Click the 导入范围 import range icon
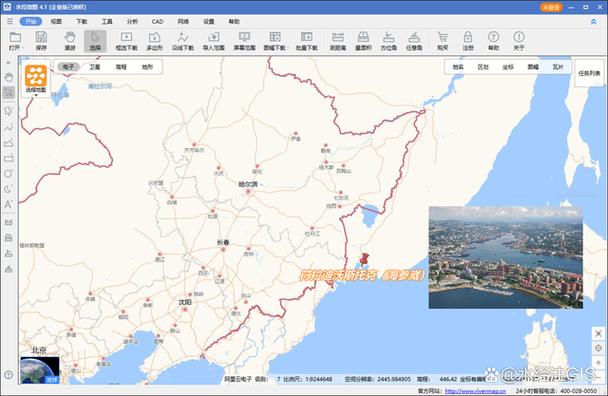This screenshot has height=396, width=608. tap(213, 37)
